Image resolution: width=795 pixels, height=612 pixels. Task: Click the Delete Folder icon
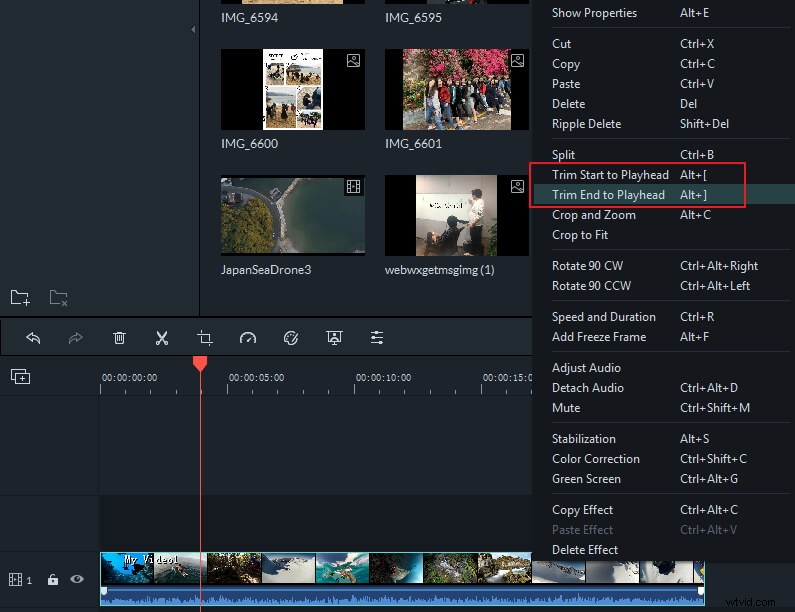click(x=58, y=298)
